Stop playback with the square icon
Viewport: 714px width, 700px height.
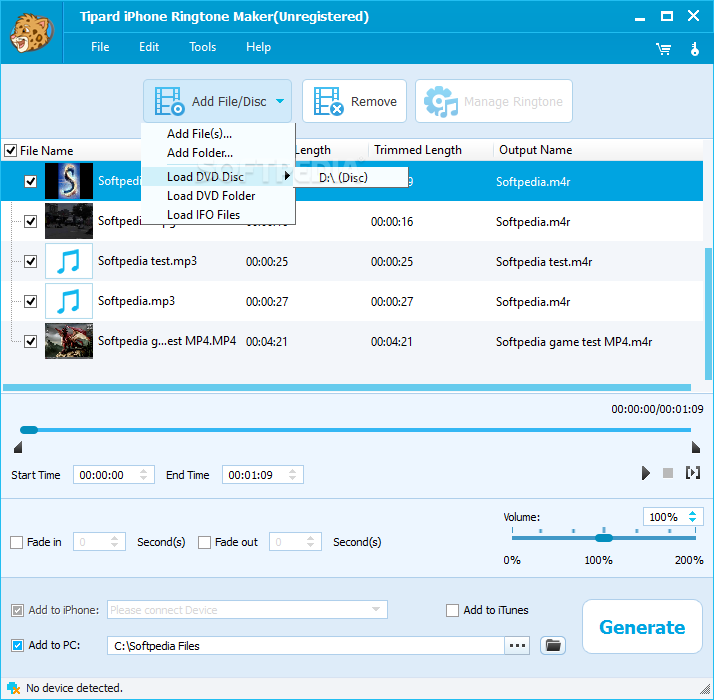pos(668,473)
